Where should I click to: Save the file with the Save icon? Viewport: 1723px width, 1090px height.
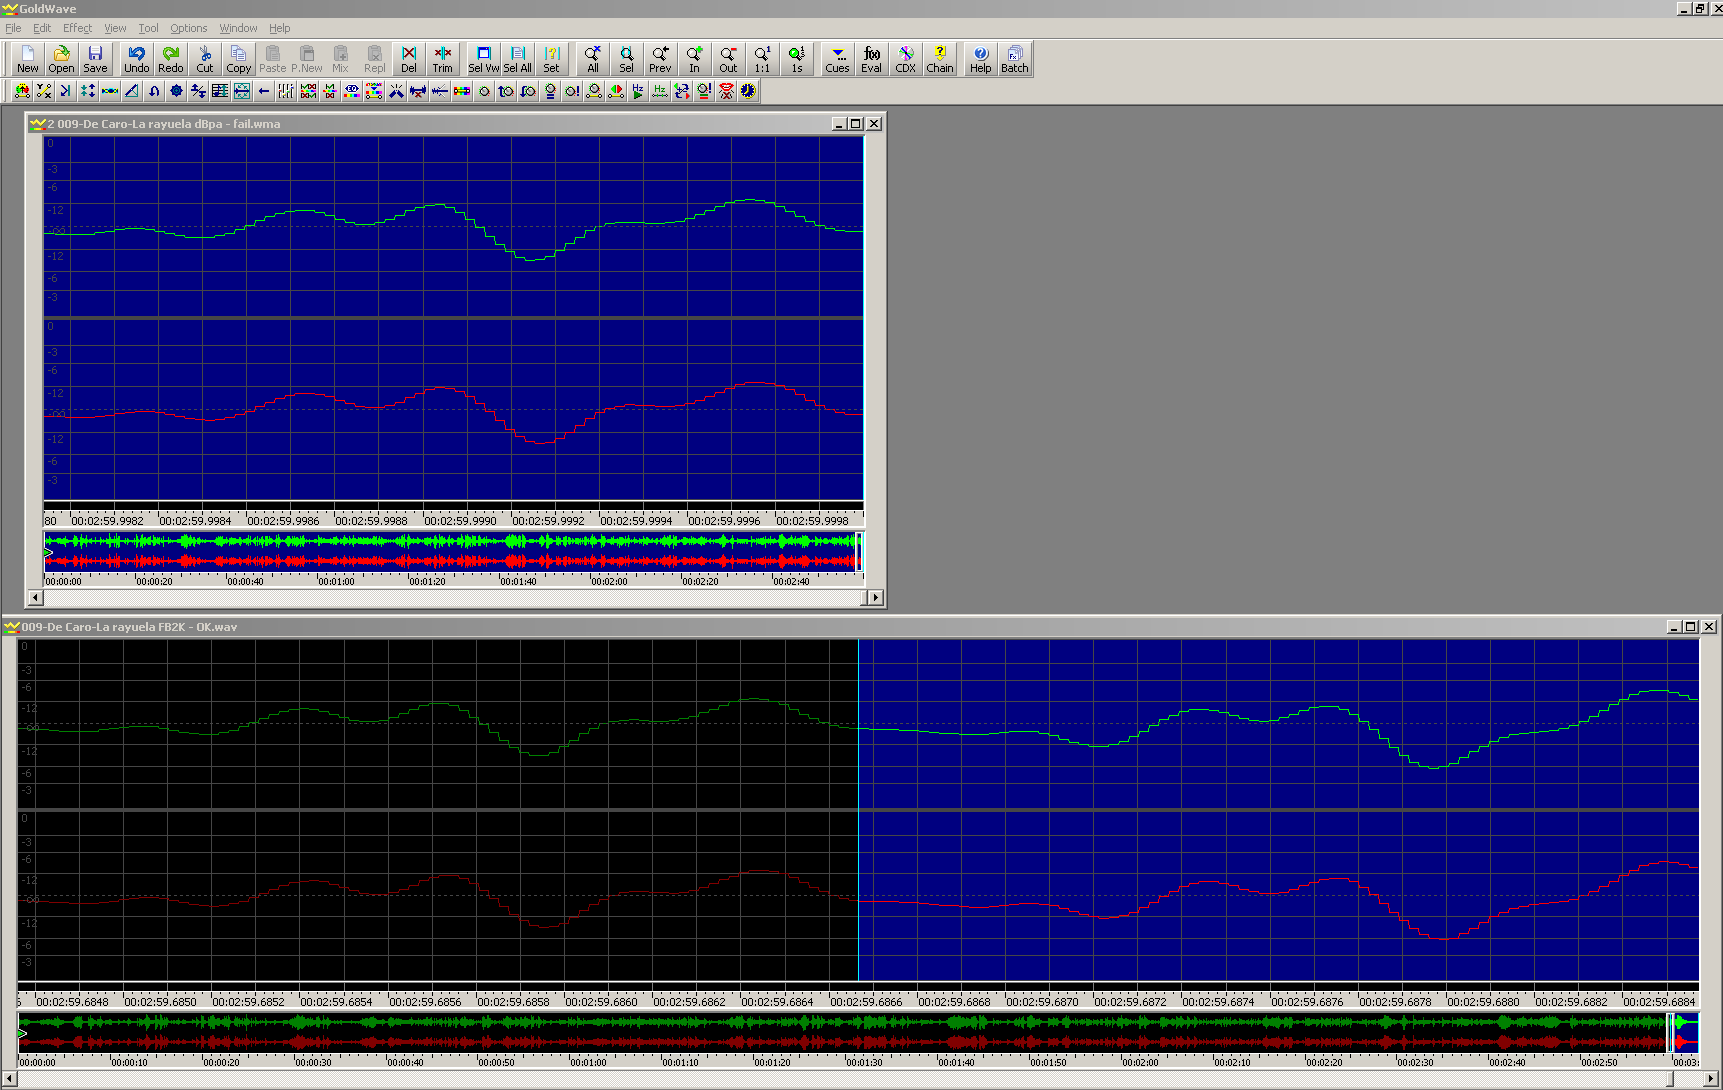[x=95, y=59]
